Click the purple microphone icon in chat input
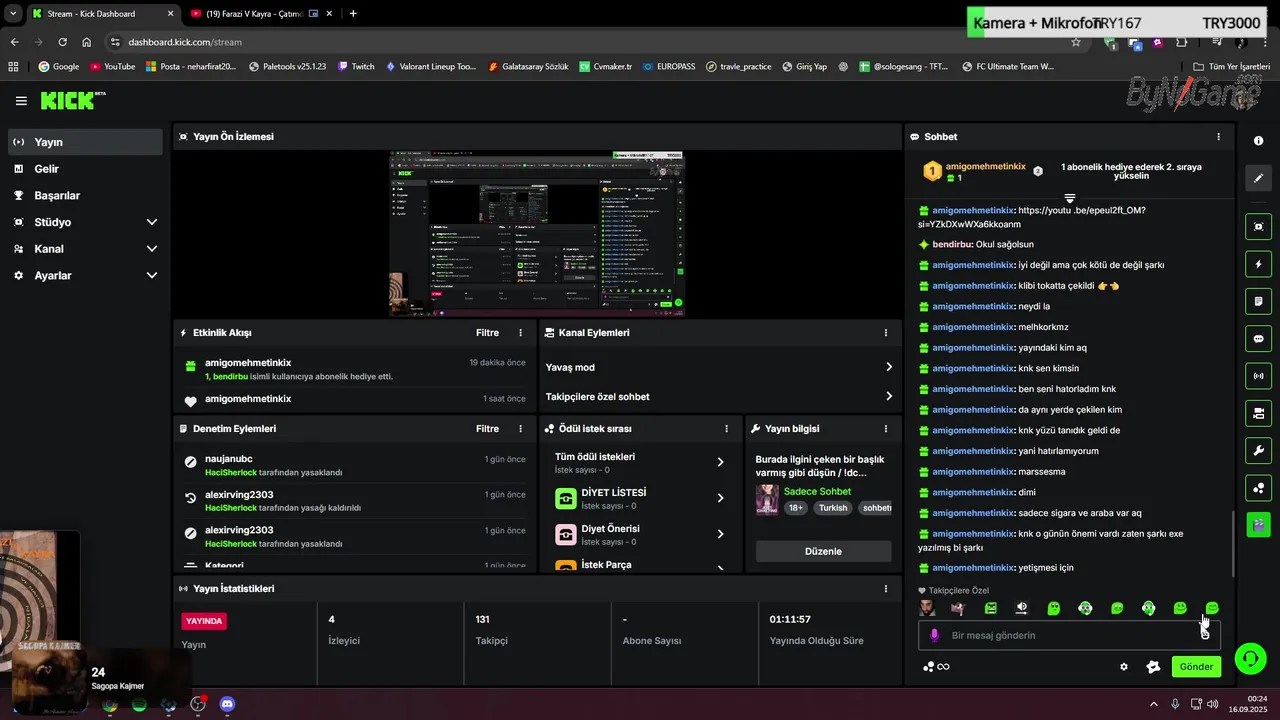The width and height of the screenshot is (1280, 720). click(x=935, y=635)
